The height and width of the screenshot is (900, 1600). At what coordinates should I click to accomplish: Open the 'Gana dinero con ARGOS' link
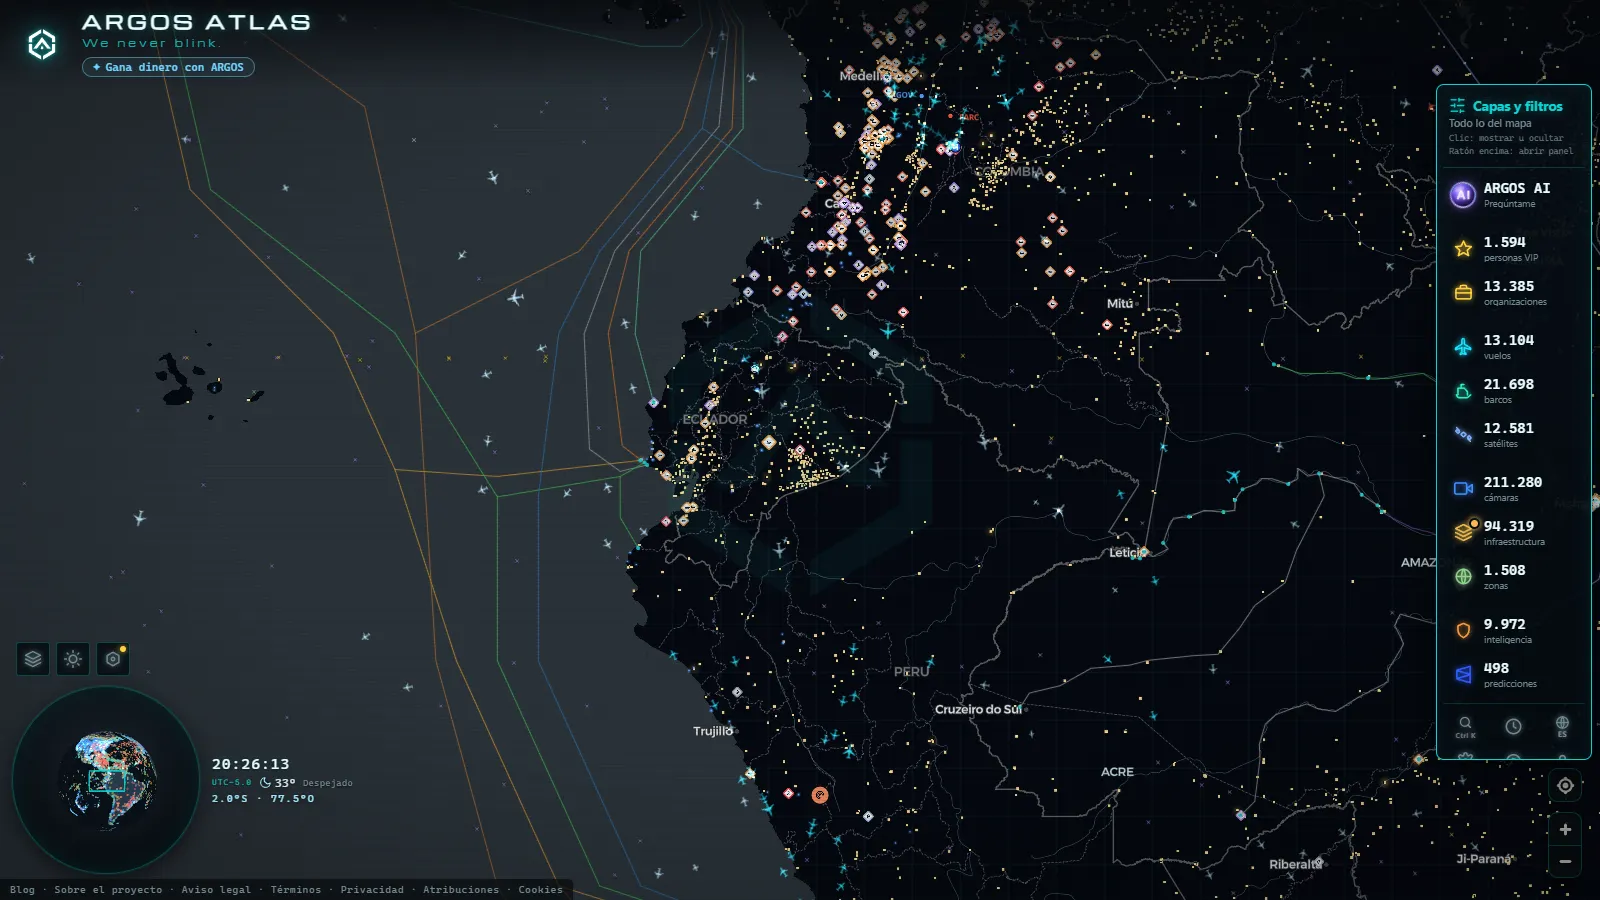[168, 67]
